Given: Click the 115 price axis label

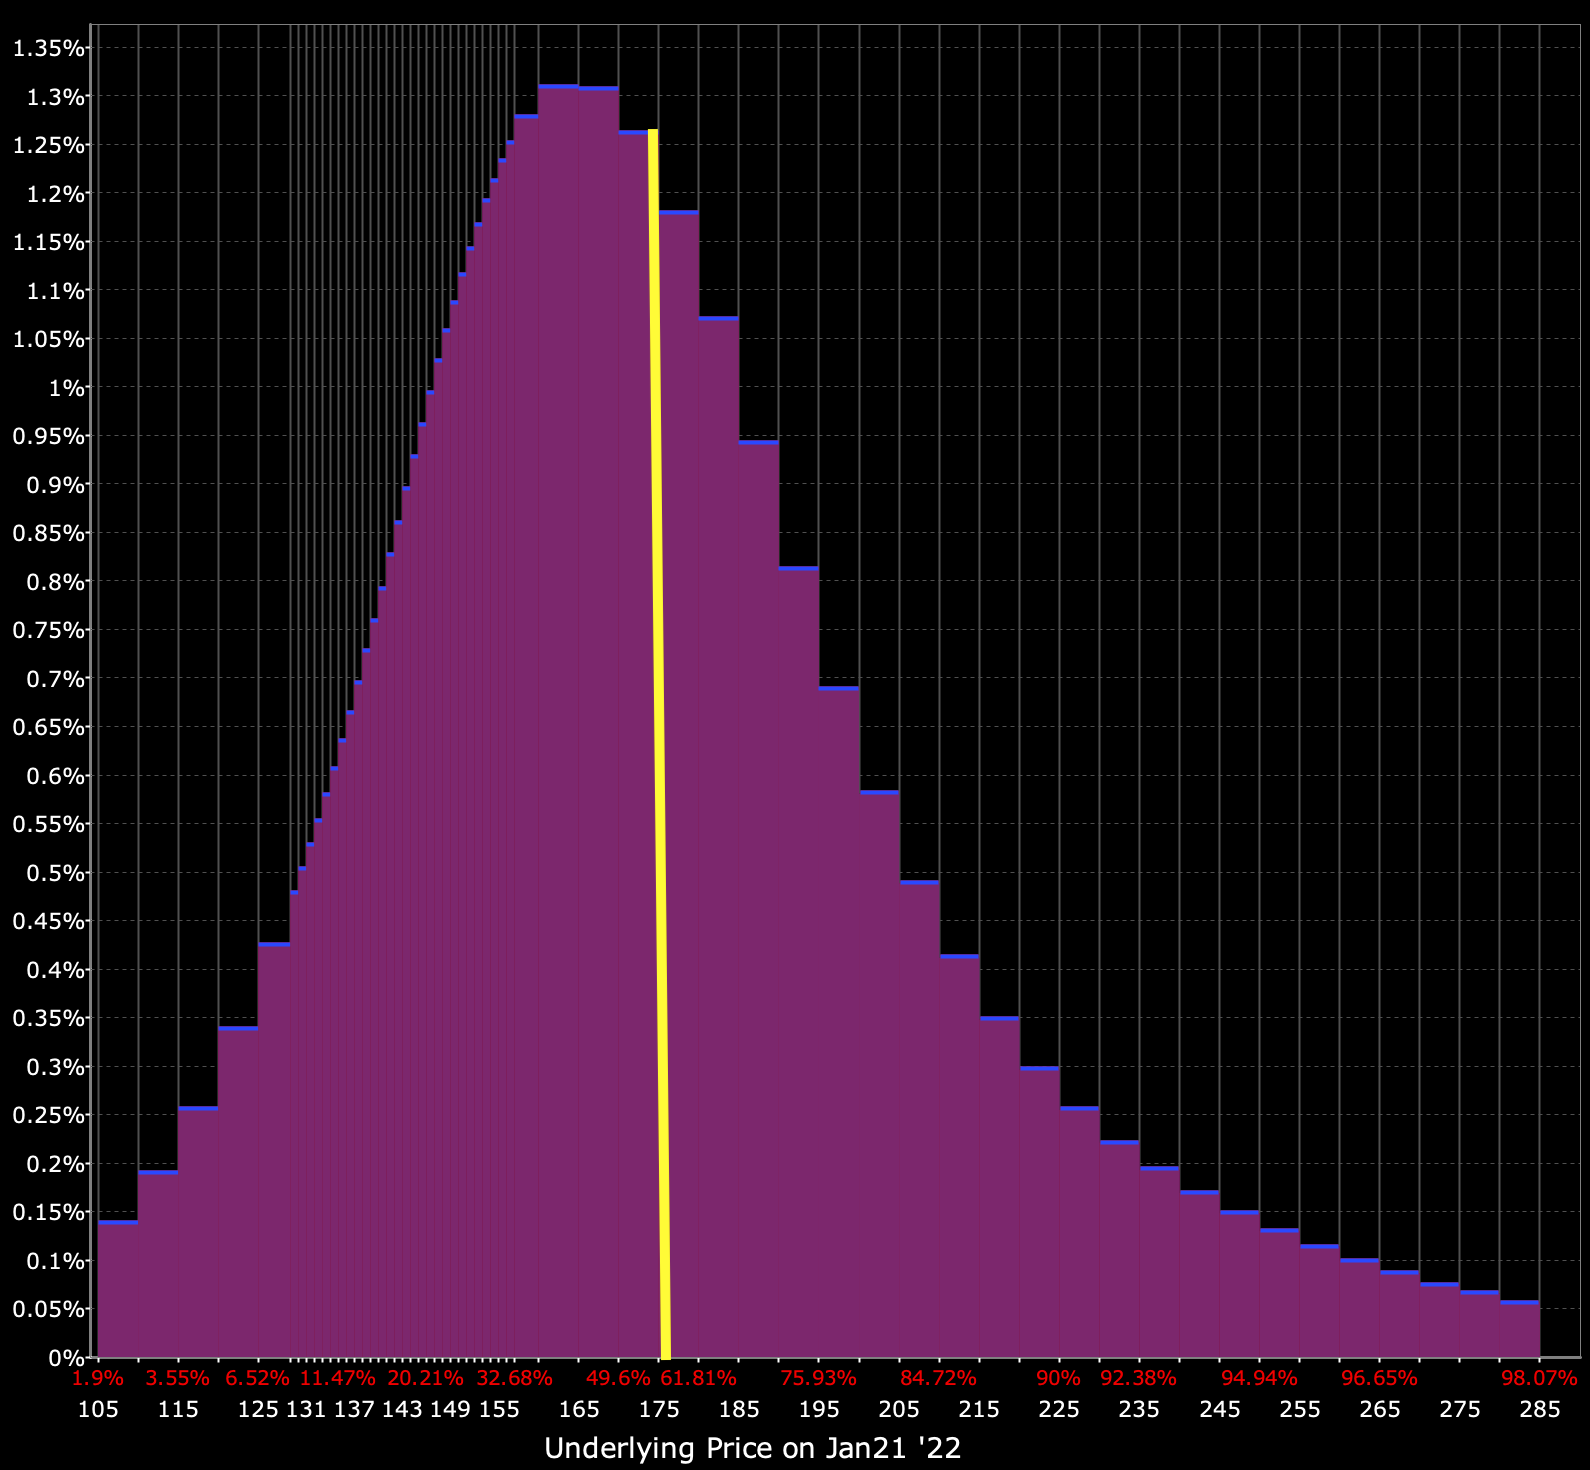Looking at the screenshot, I should [x=178, y=1409].
